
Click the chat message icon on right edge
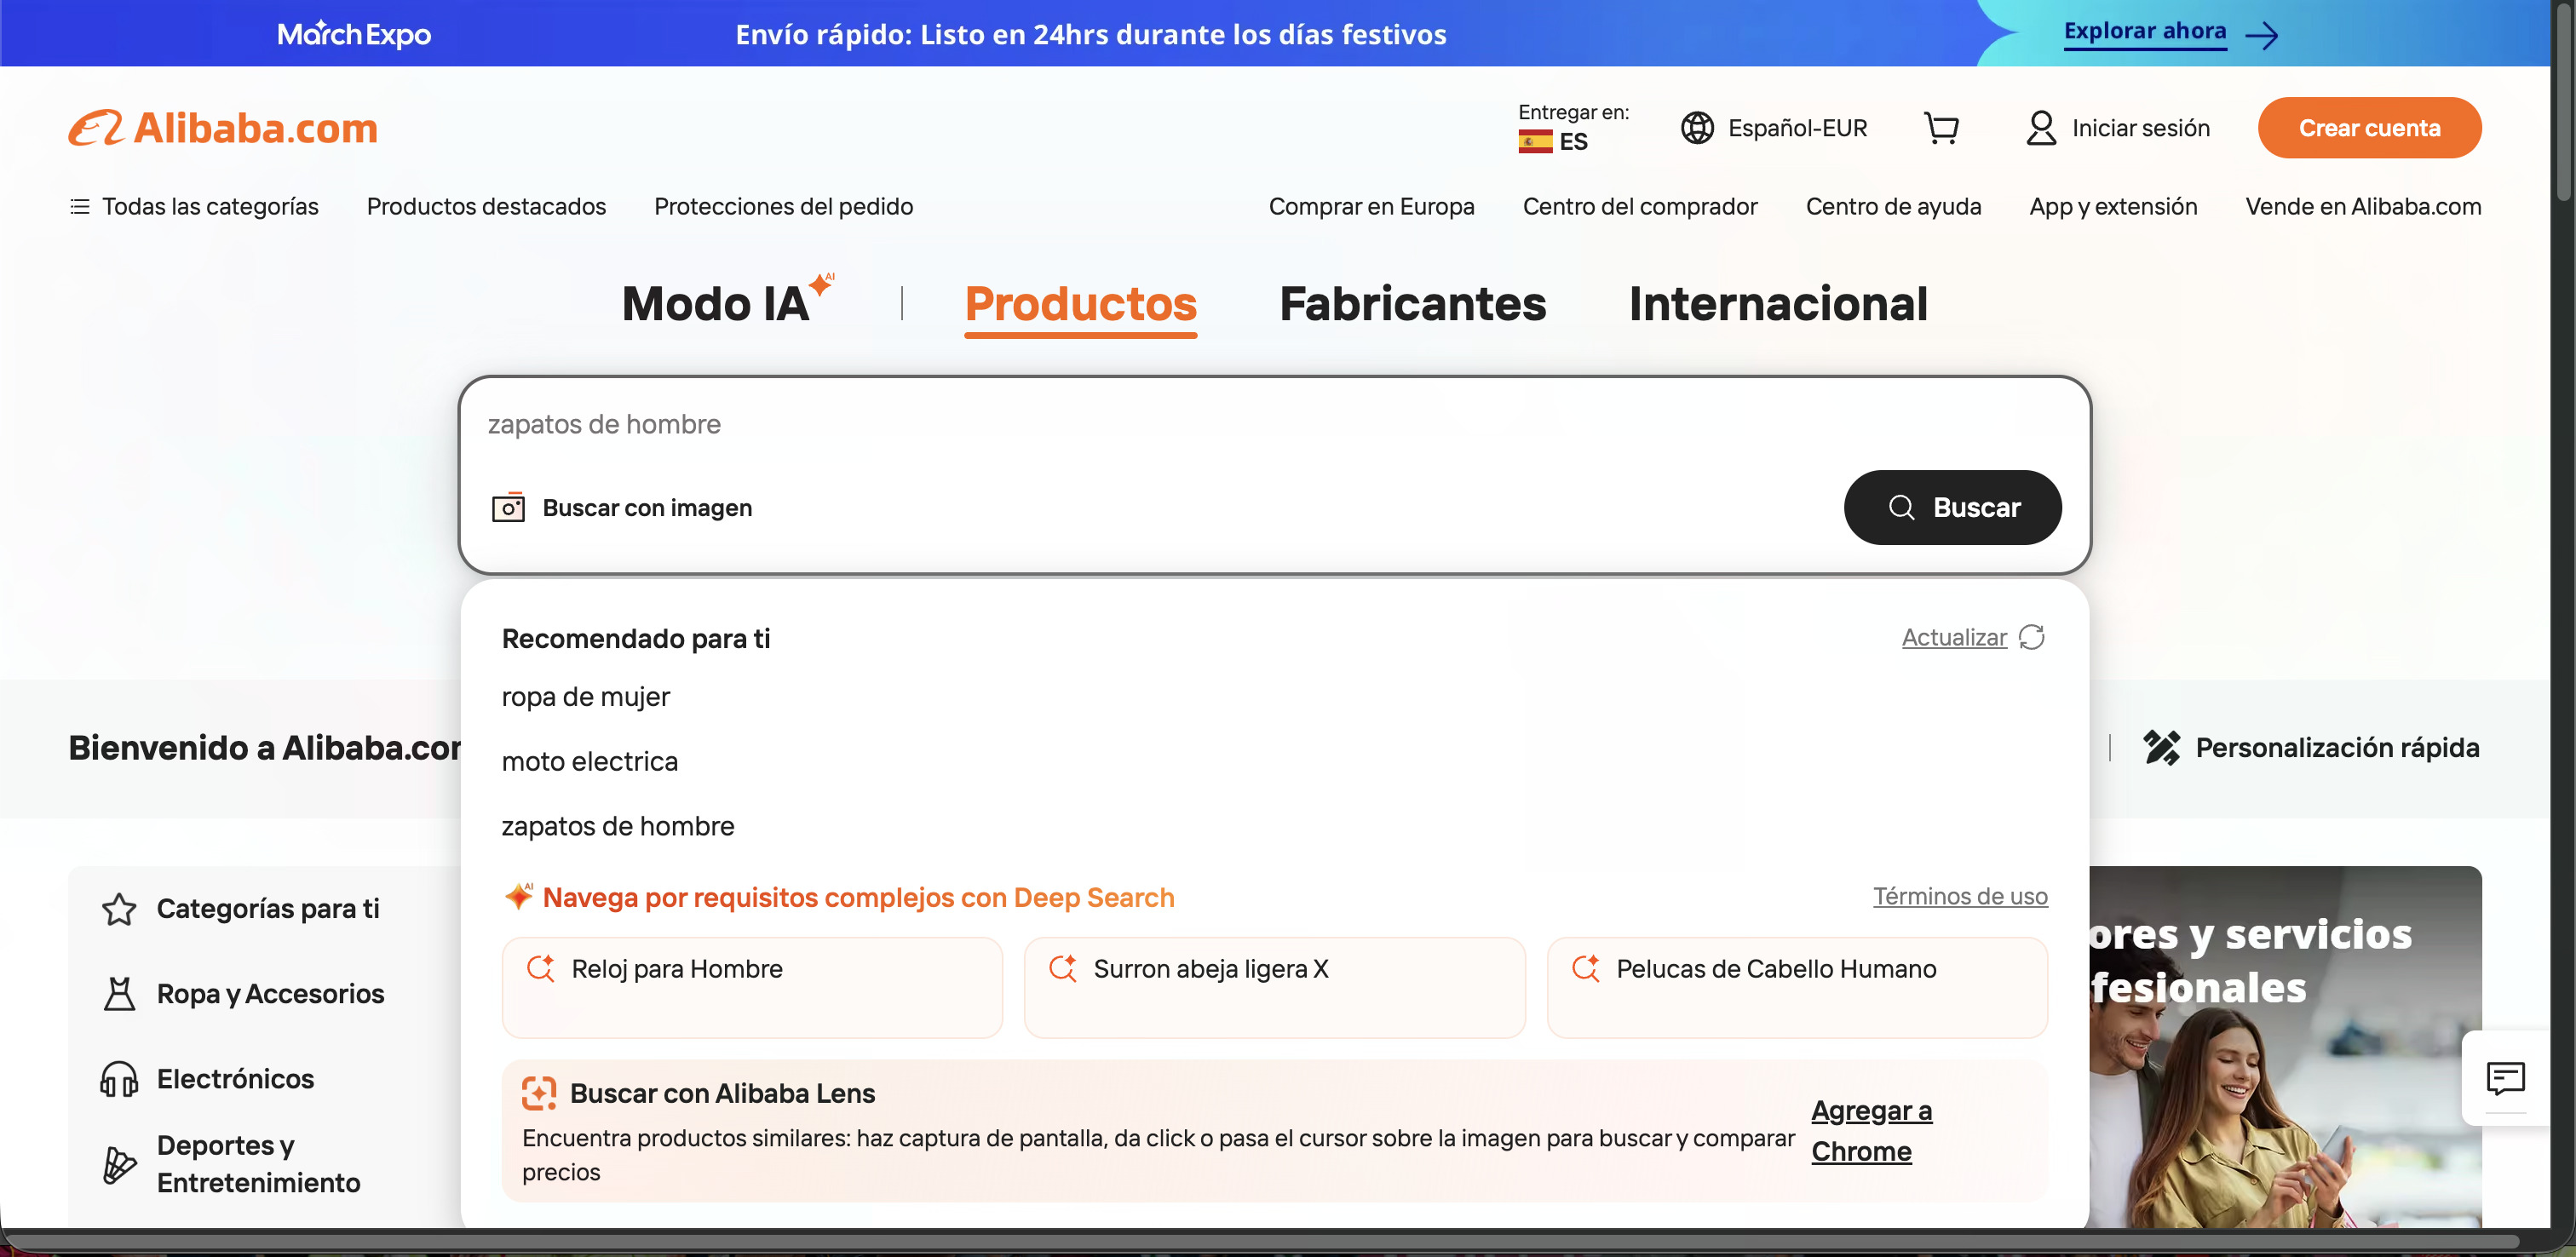tap(2505, 1078)
